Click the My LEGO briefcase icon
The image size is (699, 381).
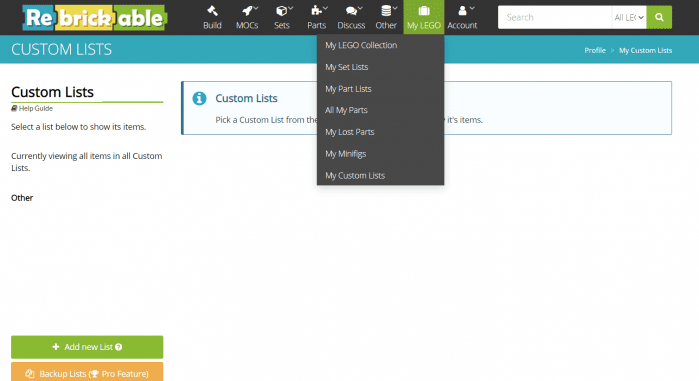tap(424, 11)
